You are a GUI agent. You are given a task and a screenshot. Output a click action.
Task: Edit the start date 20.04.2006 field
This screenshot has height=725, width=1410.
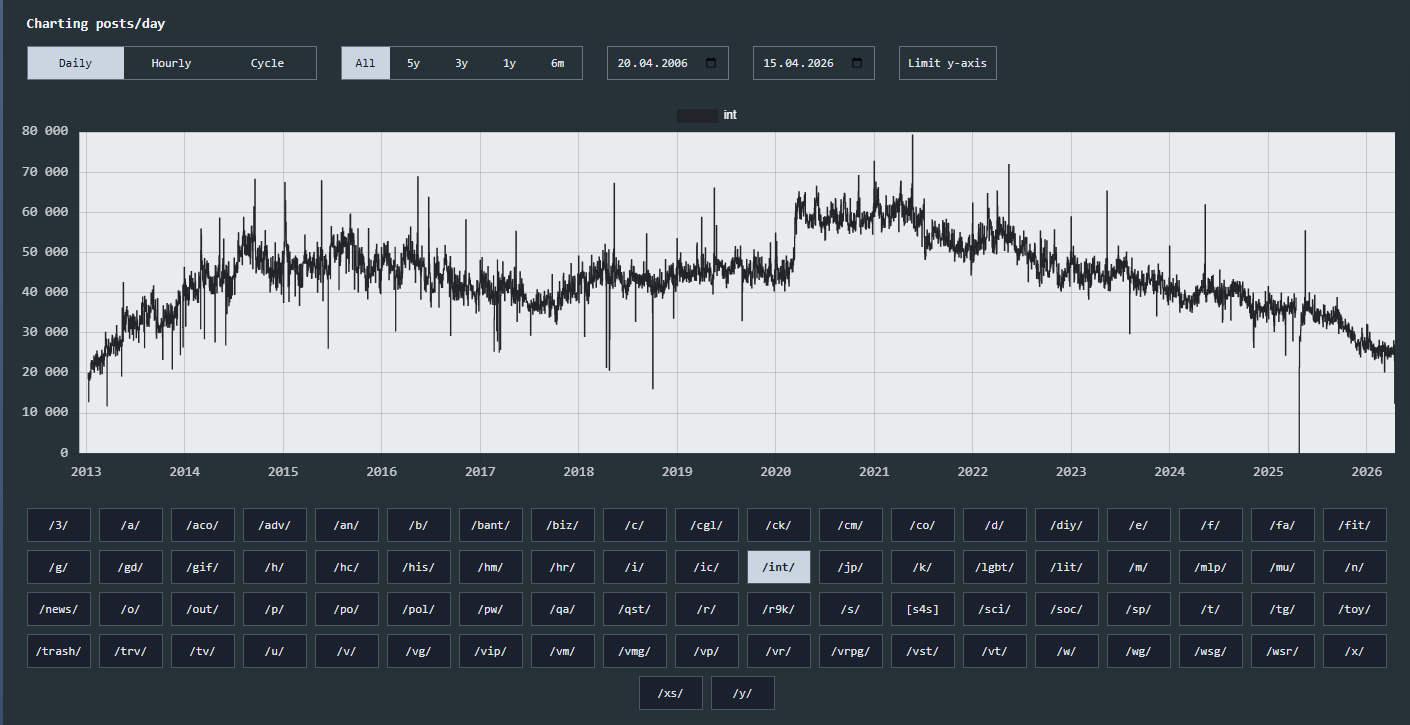point(668,63)
